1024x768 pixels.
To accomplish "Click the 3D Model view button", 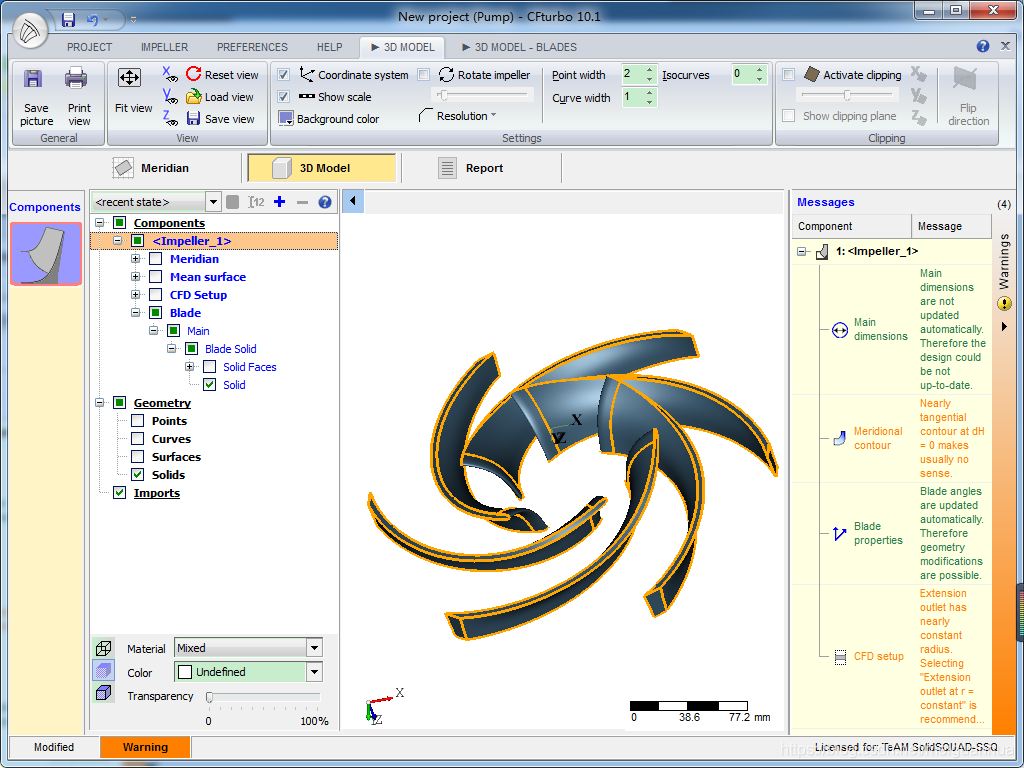I will tap(322, 168).
